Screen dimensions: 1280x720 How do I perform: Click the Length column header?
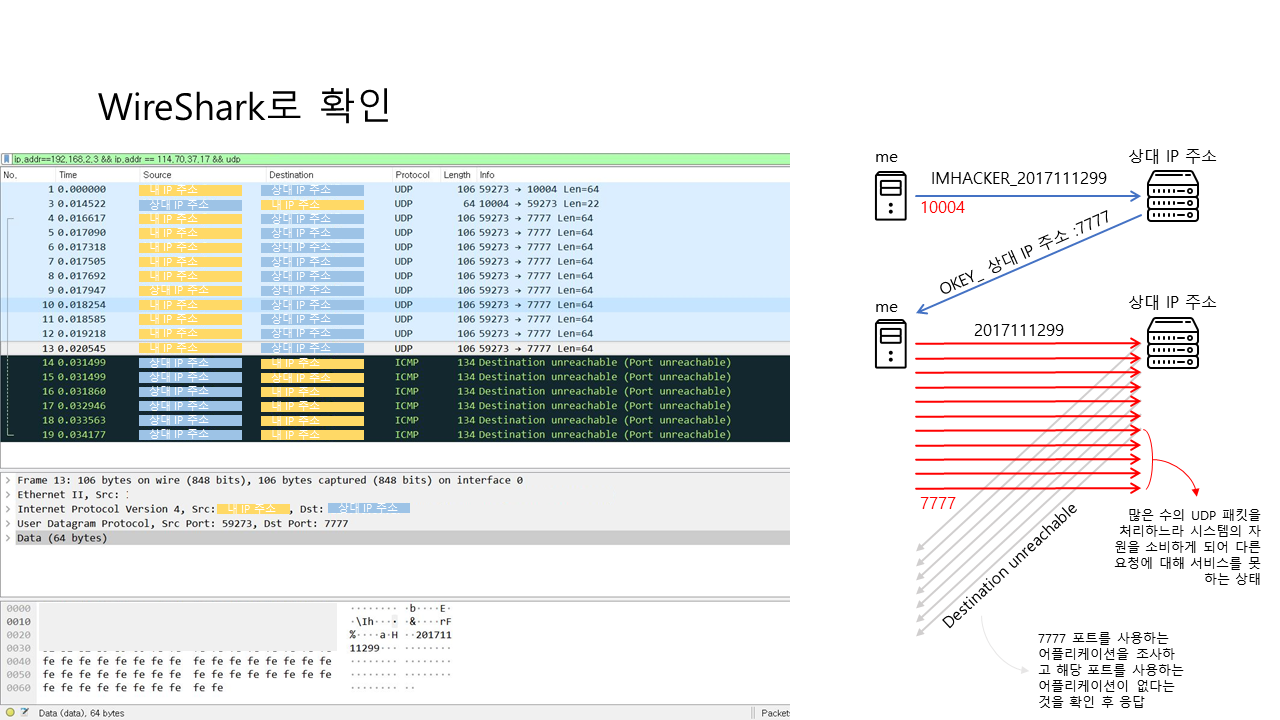point(457,175)
